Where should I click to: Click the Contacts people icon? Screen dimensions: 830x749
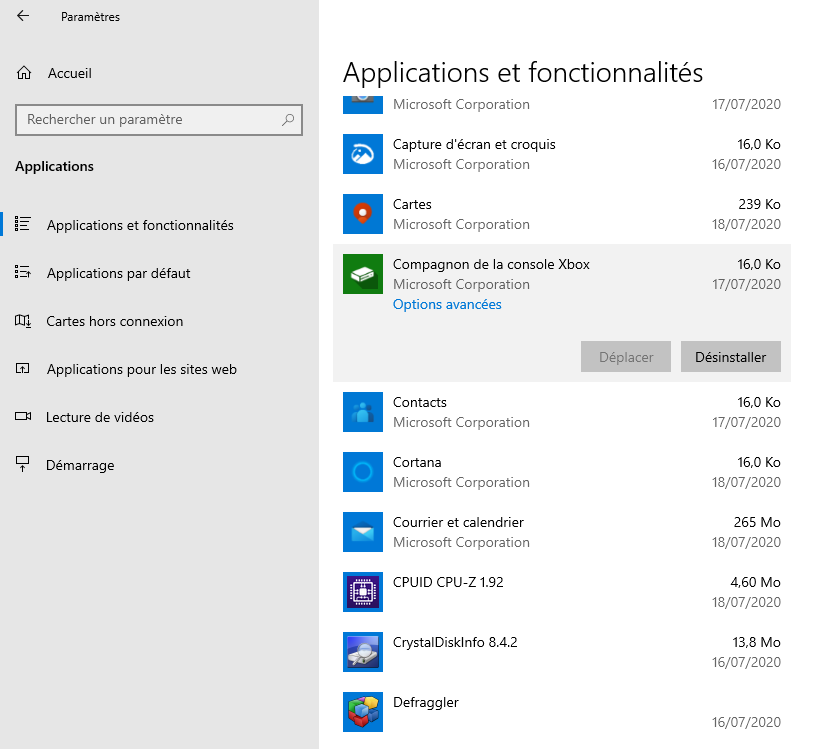click(363, 411)
